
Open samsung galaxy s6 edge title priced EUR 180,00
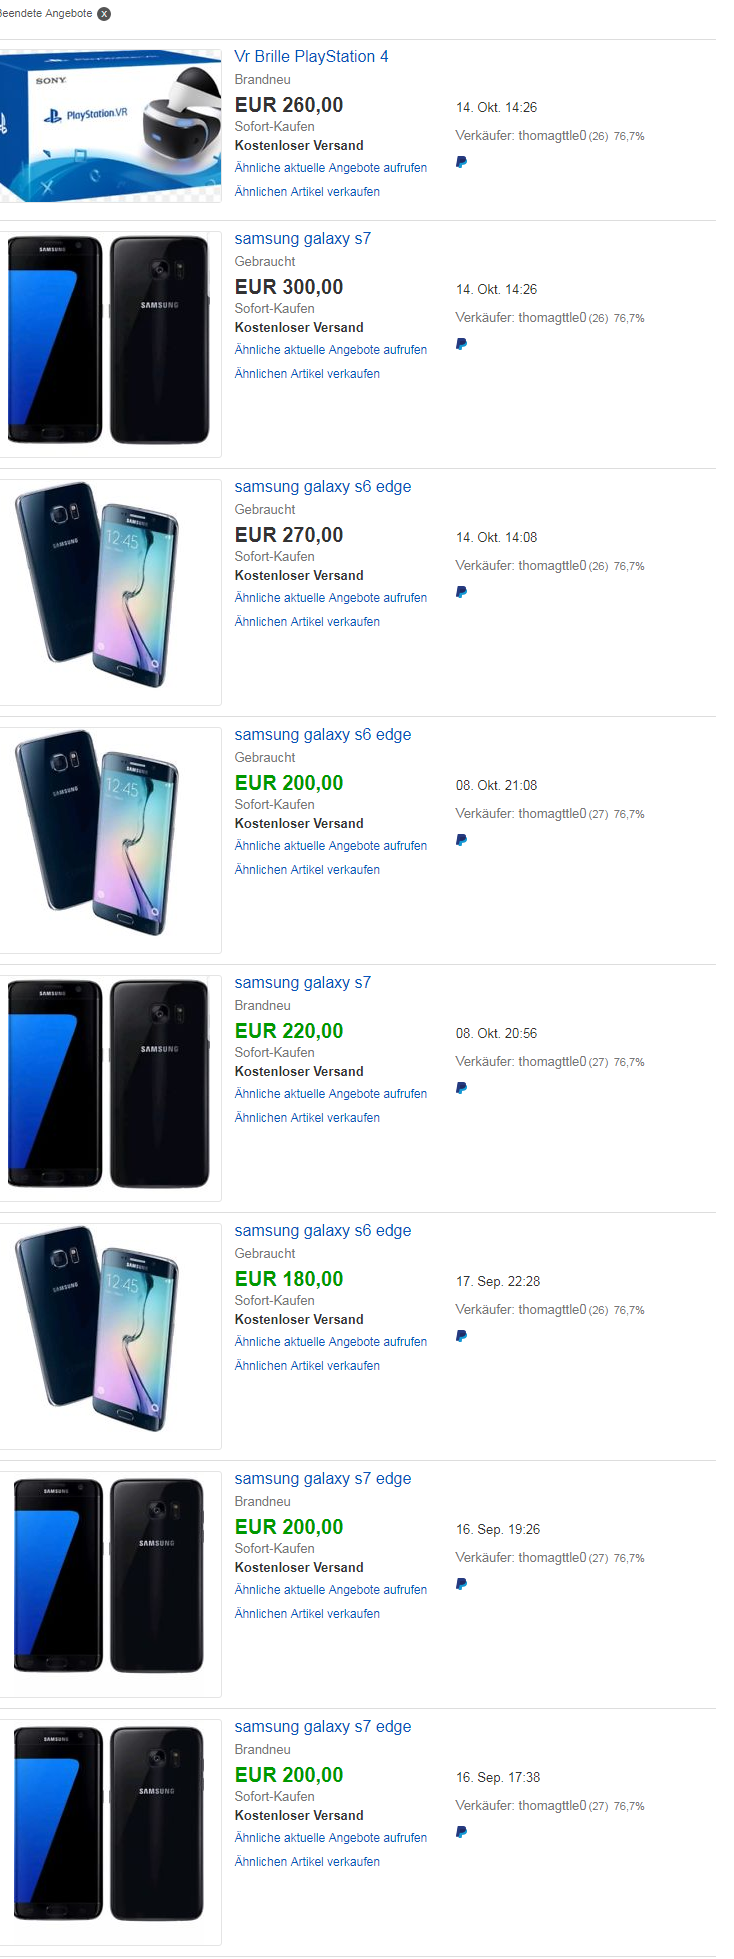[322, 1231]
